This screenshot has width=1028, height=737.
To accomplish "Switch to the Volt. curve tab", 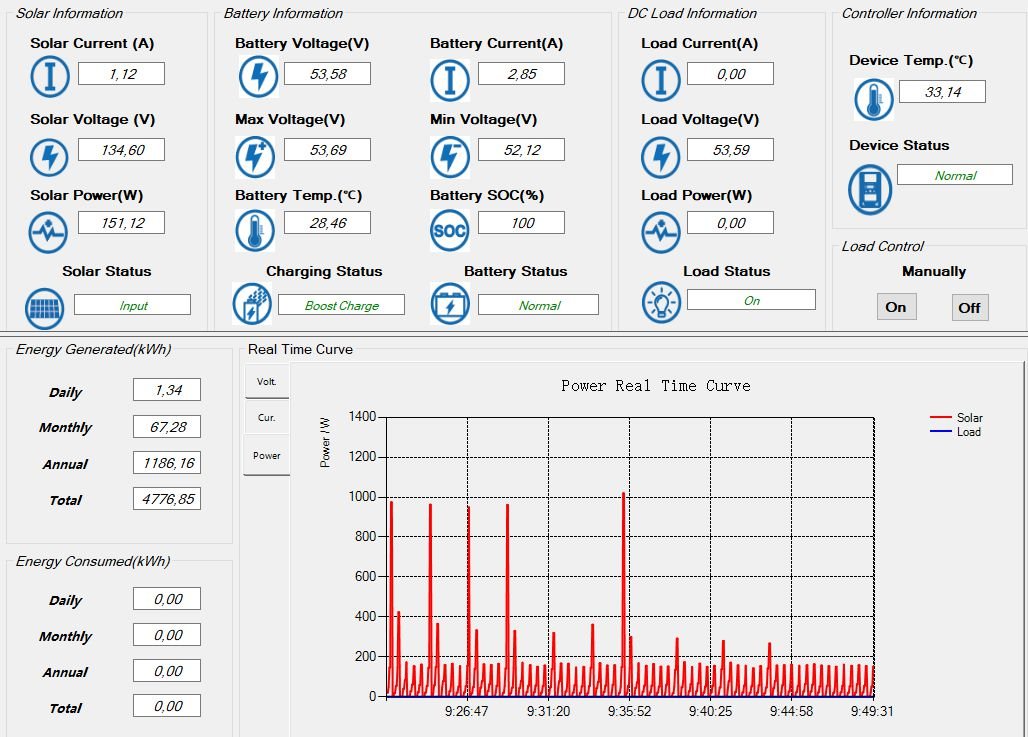I will [x=266, y=381].
